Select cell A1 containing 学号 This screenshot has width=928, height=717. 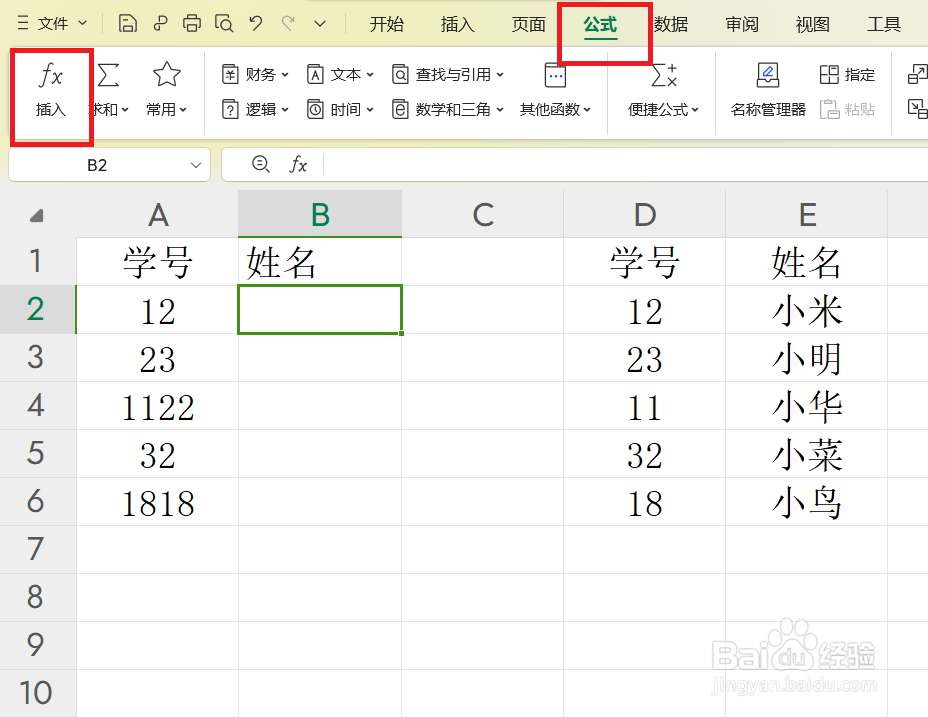click(157, 261)
